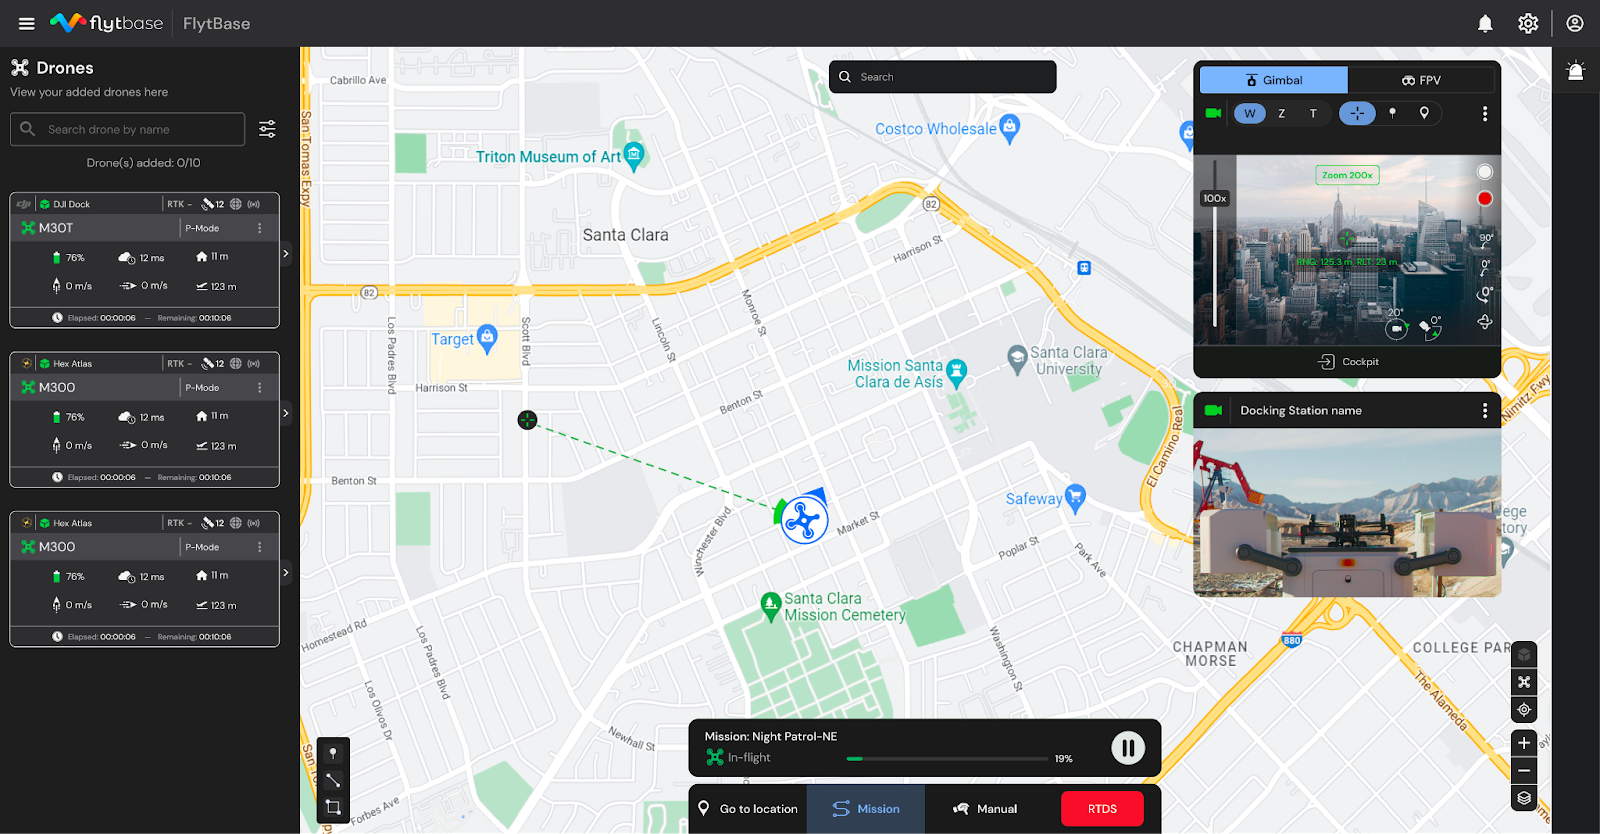Select the Manual control tab
The width and height of the screenshot is (1600, 834).
coord(985,809)
